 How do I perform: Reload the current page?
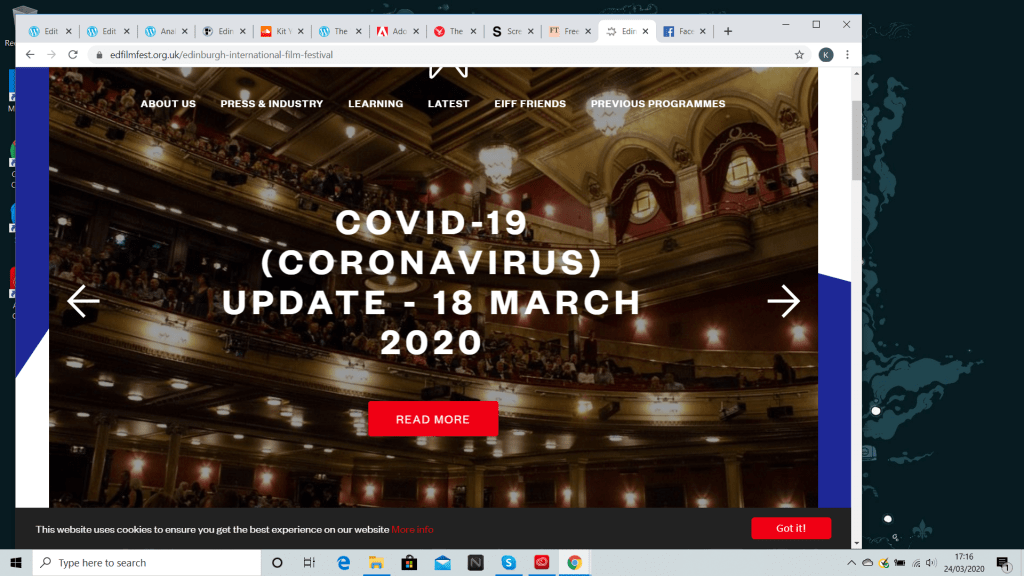click(x=73, y=54)
